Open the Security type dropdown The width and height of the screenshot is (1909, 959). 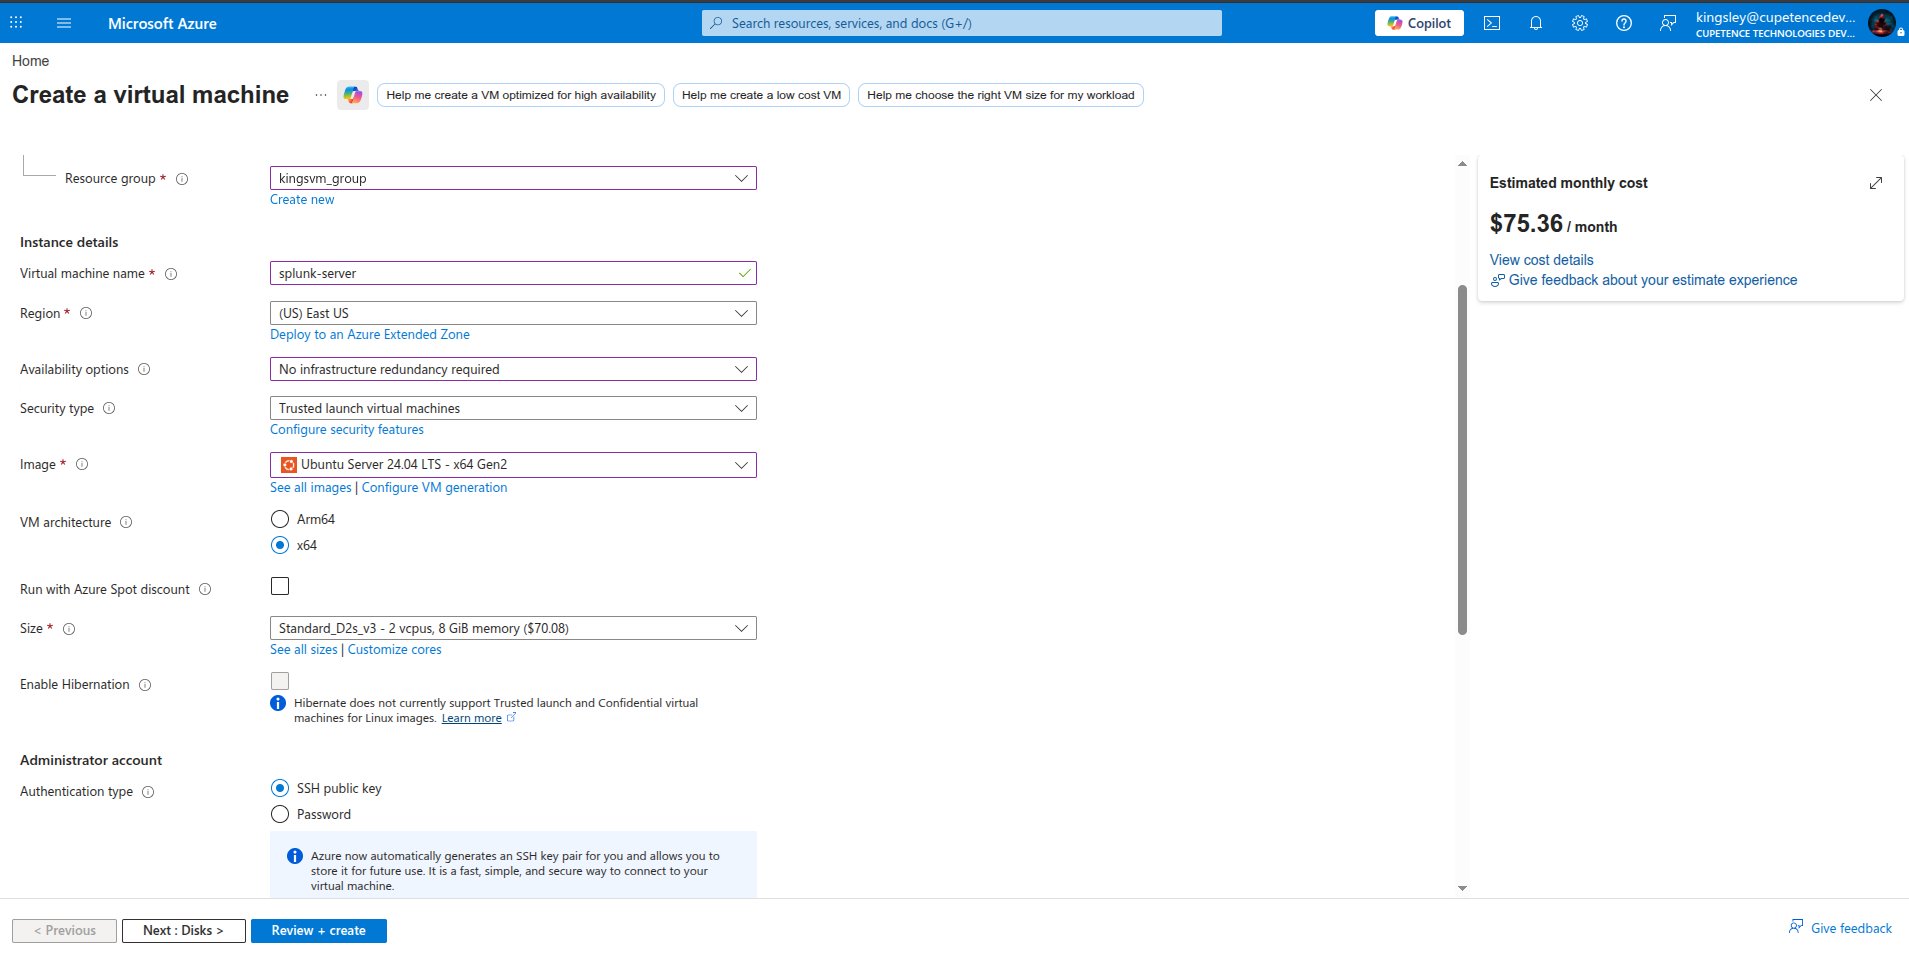(x=513, y=408)
